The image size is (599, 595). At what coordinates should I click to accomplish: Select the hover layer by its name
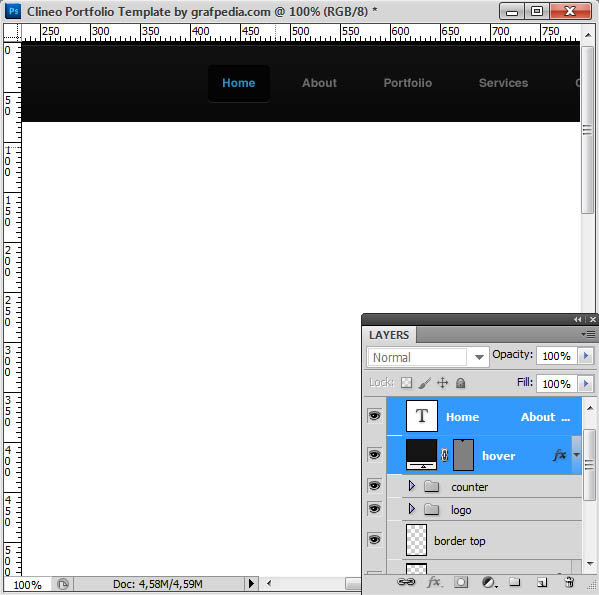(x=499, y=456)
